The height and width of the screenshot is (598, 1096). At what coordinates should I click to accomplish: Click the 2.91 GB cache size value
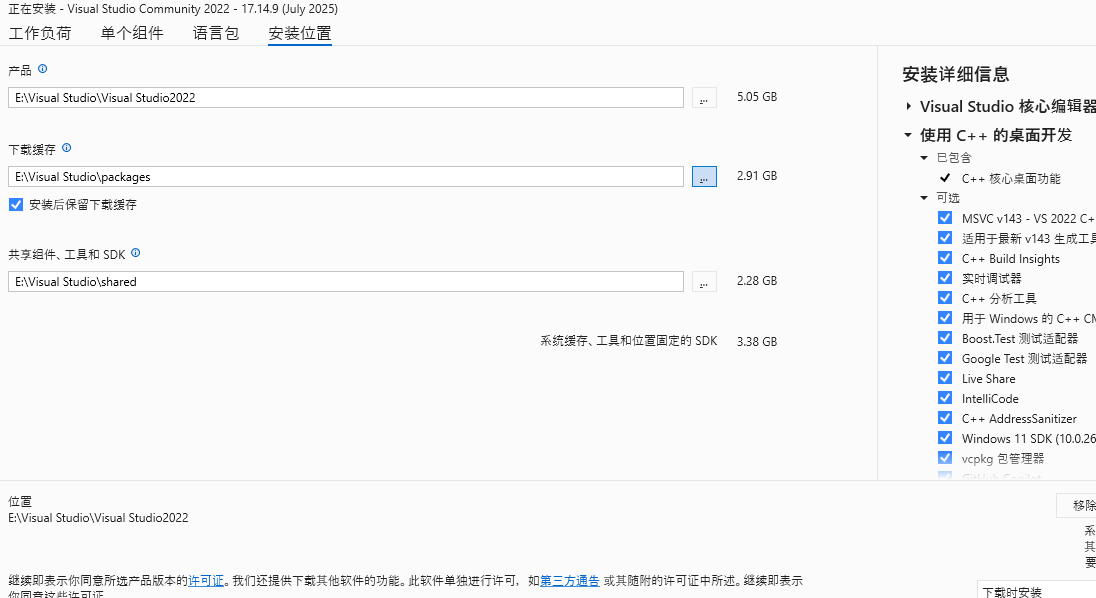(757, 176)
